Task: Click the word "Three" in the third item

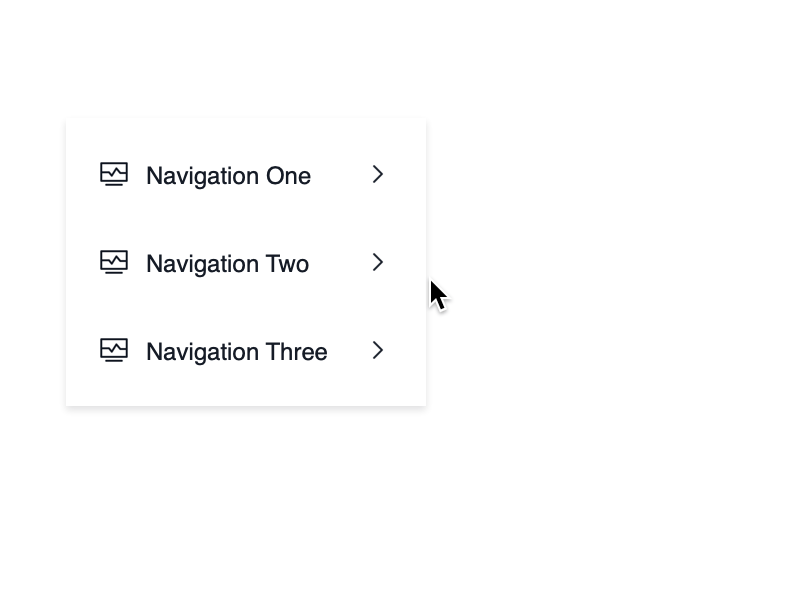Action: (x=297, y=352)
